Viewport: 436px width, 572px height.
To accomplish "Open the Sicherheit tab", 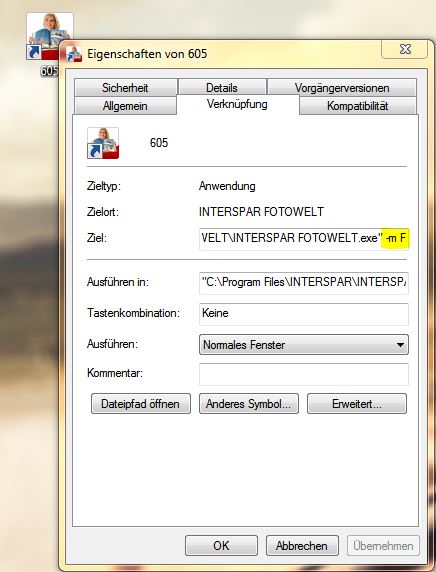I will 126,88.
